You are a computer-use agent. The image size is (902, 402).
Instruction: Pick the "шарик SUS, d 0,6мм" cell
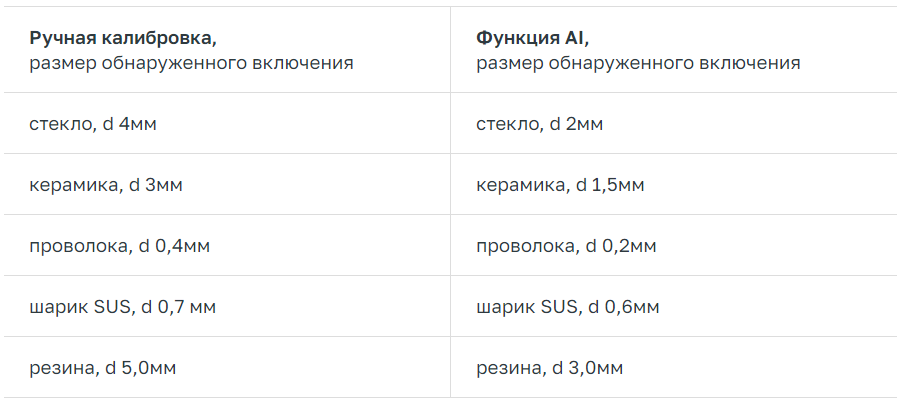[566, 307]
